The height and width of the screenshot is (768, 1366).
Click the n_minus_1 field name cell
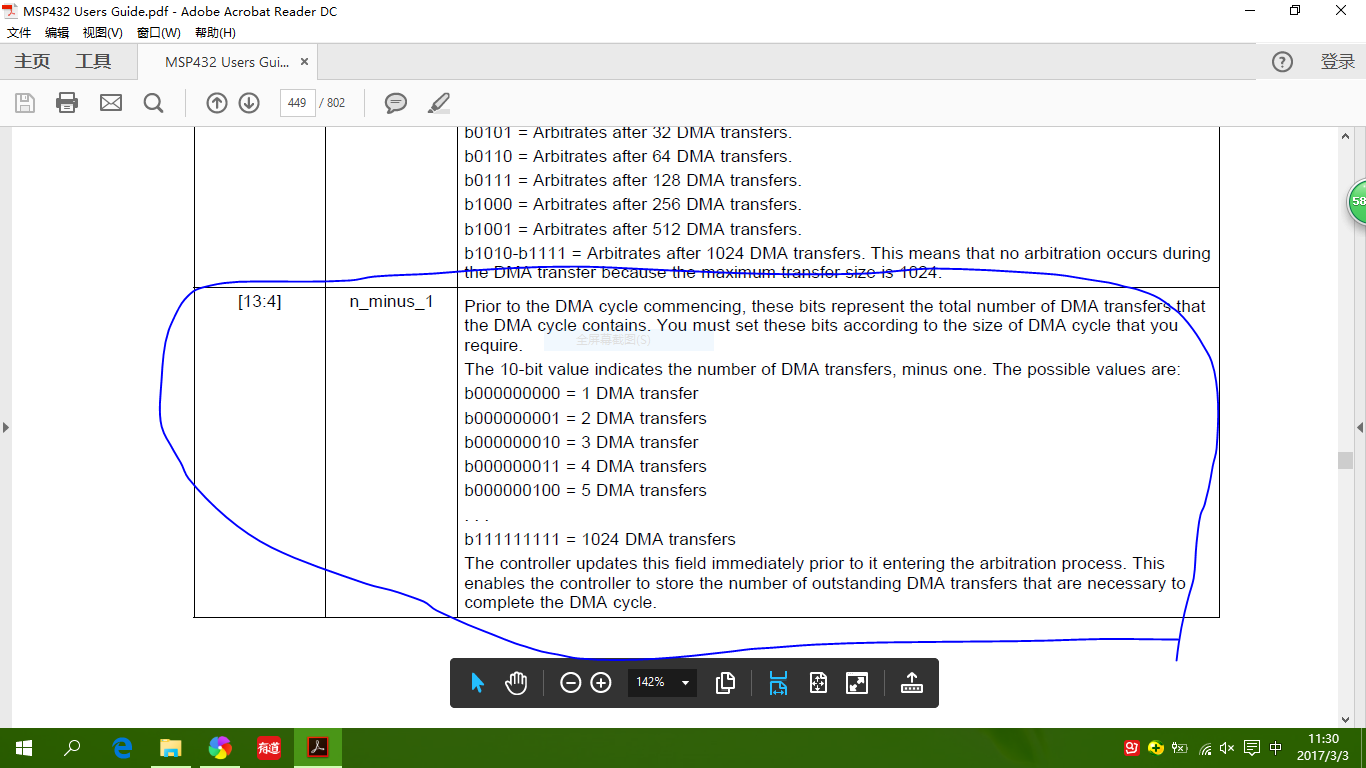[x=391, y=301]
